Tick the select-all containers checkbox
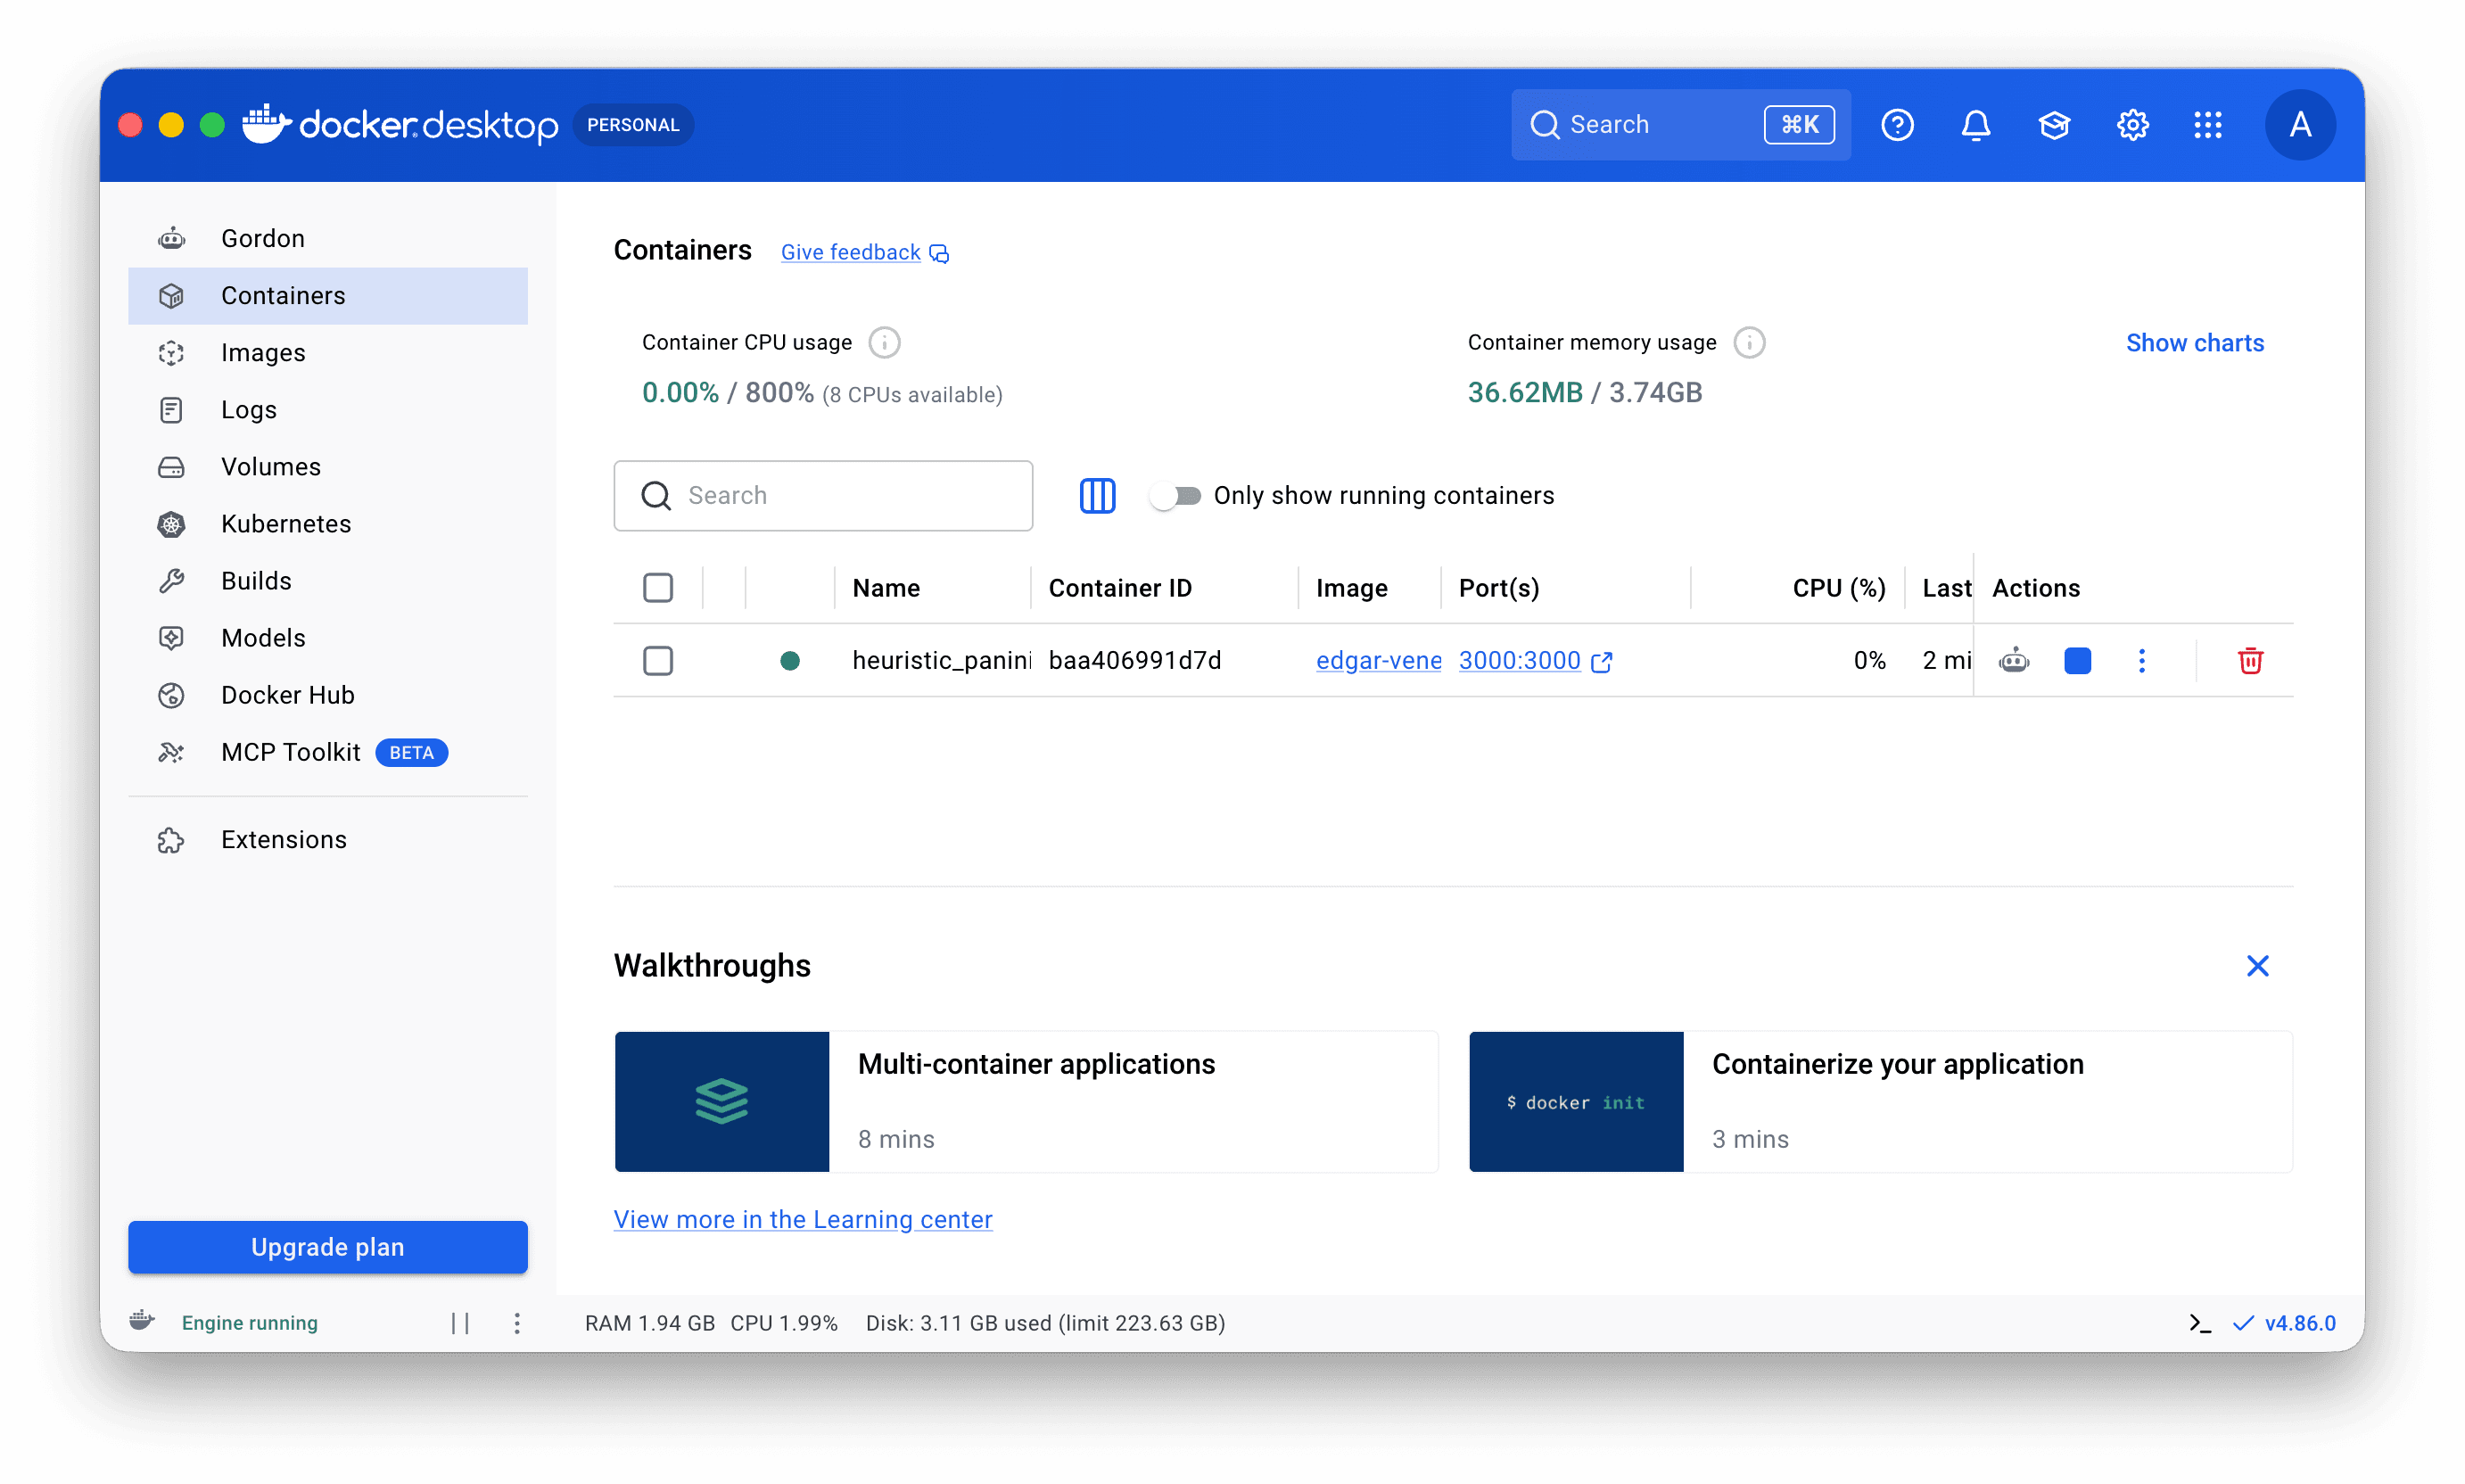Image resolution: width=2465 pixels, height=1484 pixels. (x=658, y=588)
